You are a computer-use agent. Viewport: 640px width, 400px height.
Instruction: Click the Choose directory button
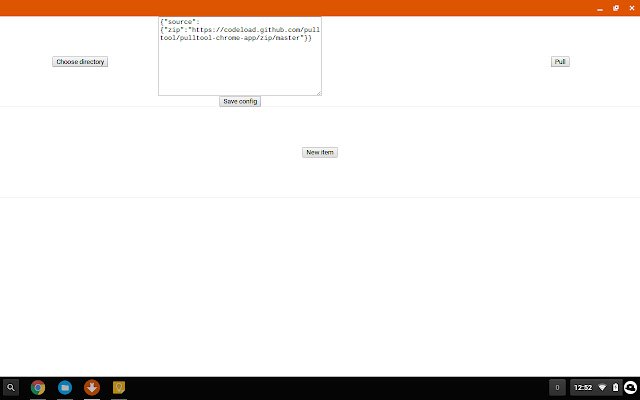click(x=80, y=62)
